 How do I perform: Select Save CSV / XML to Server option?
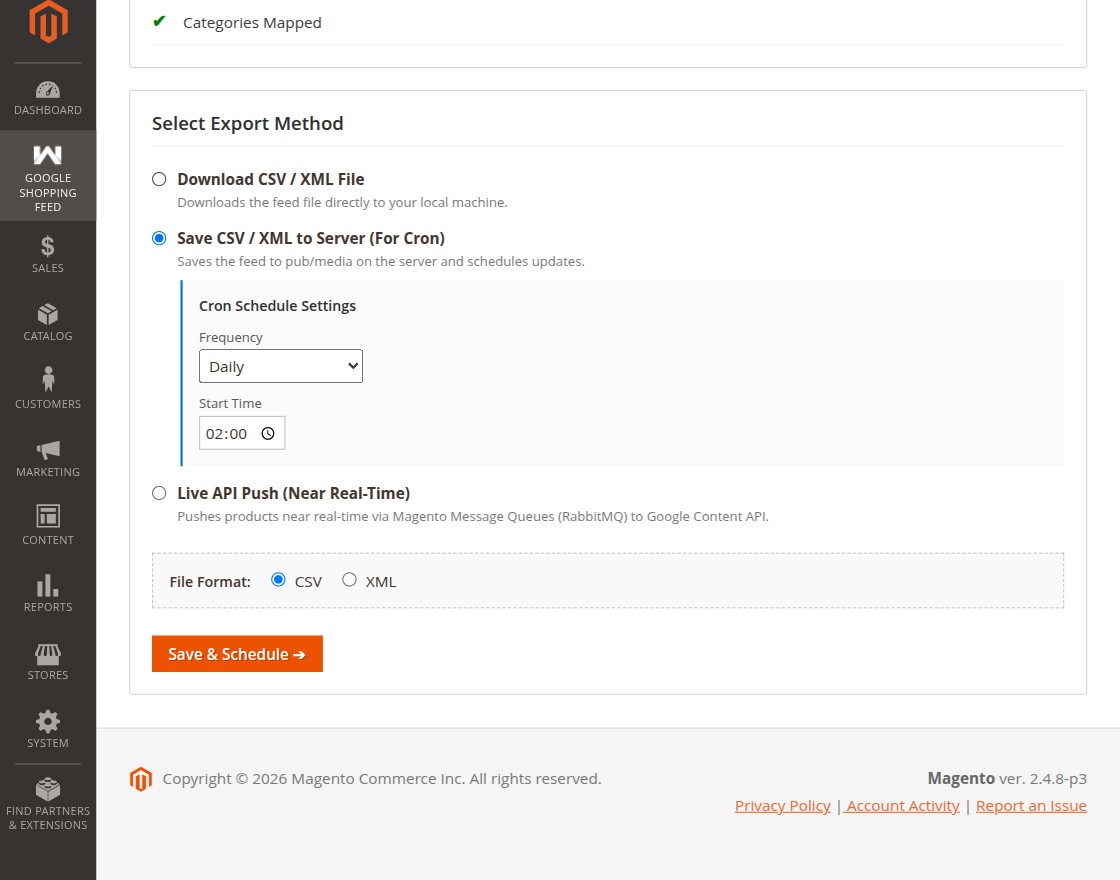click(159, 238)
